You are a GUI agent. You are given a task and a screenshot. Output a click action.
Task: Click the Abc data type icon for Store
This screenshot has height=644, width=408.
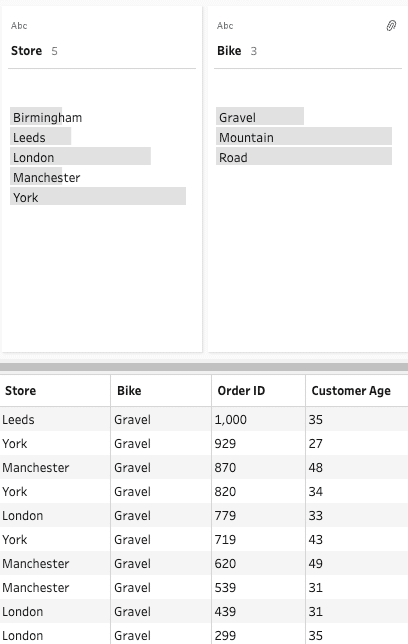pos(19,26)
